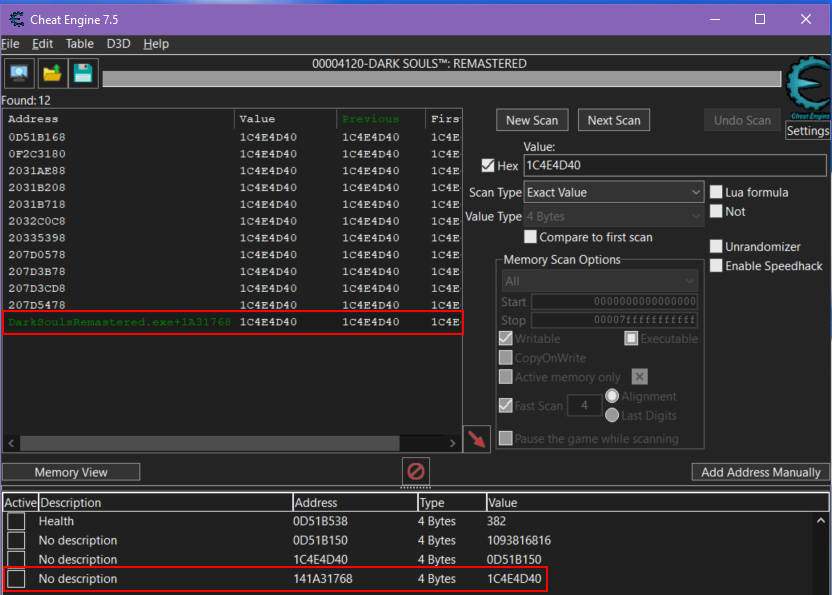Click the address list scroll up arrow
This screenshot has height=595, width=832.
[821, 520]
